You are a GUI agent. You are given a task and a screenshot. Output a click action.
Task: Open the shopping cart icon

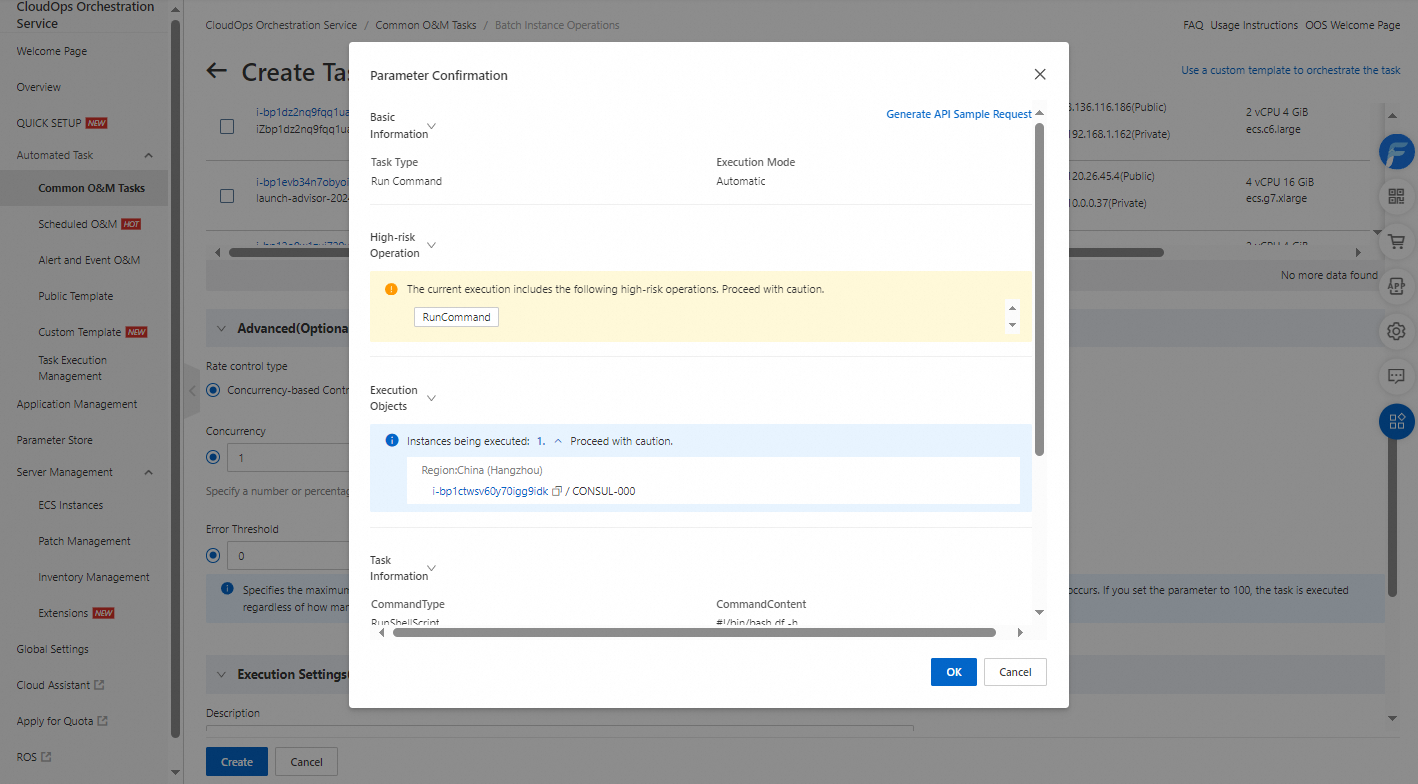(x=1396, y=241)
